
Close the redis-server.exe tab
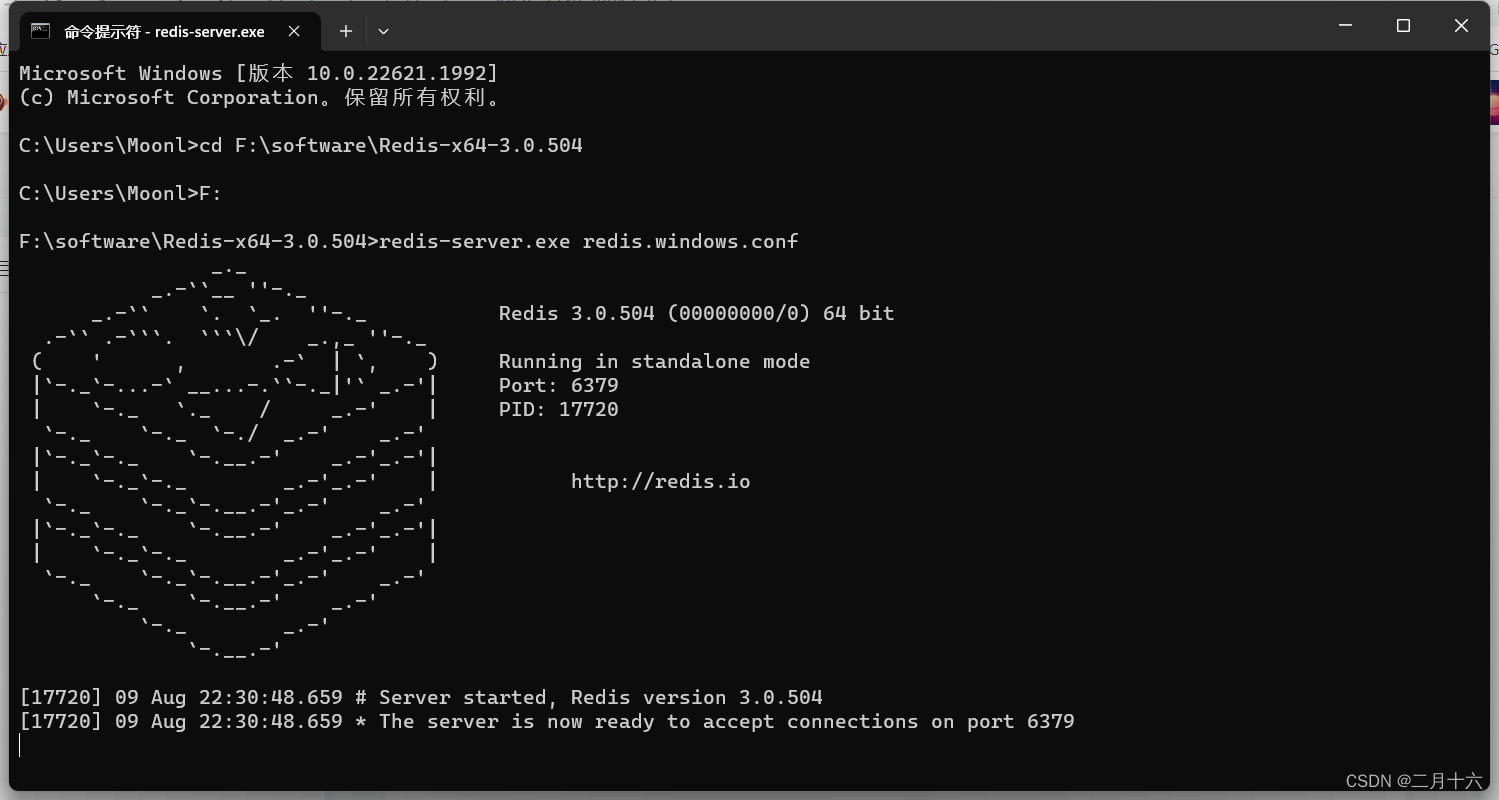(294, 31)
